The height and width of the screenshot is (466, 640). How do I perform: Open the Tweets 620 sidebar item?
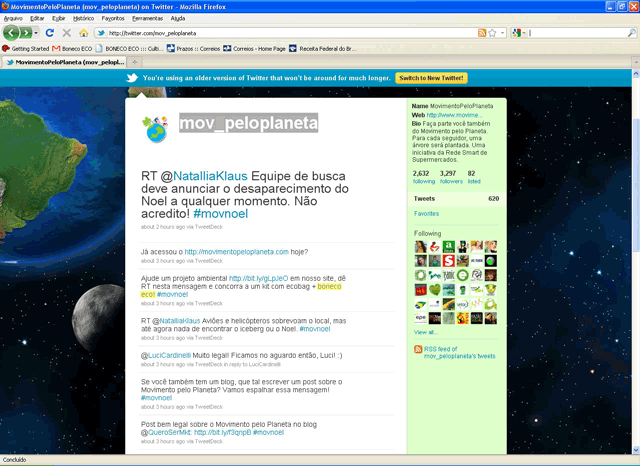[456, 199]
